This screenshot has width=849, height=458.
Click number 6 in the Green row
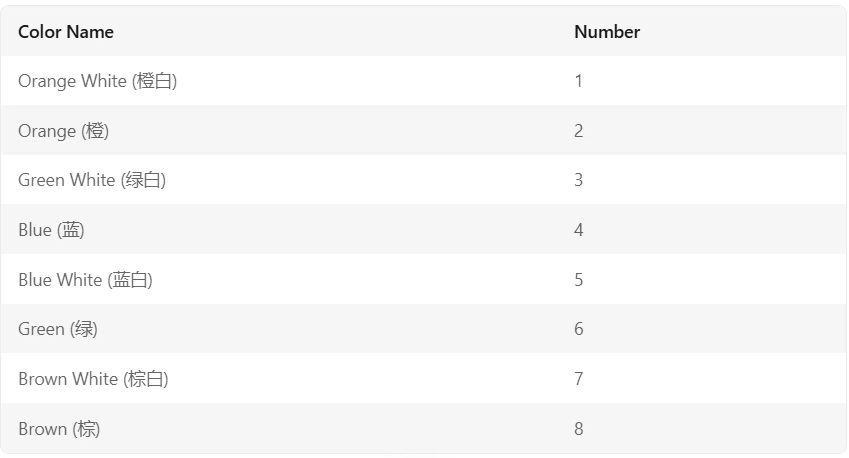click(x=578, y=329)
